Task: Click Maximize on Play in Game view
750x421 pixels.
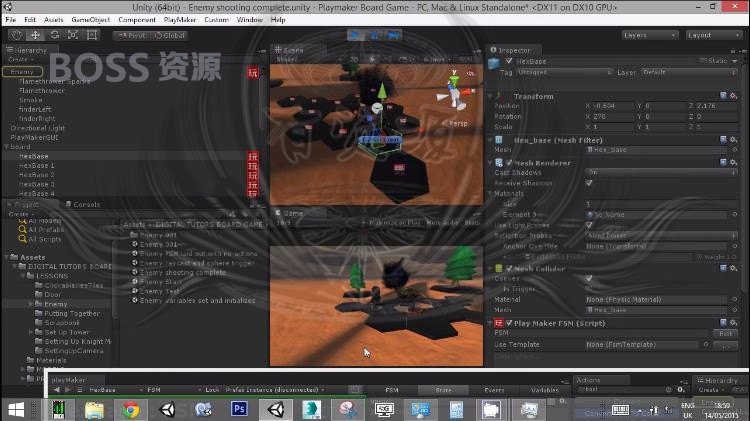Action: click(395, 222)
